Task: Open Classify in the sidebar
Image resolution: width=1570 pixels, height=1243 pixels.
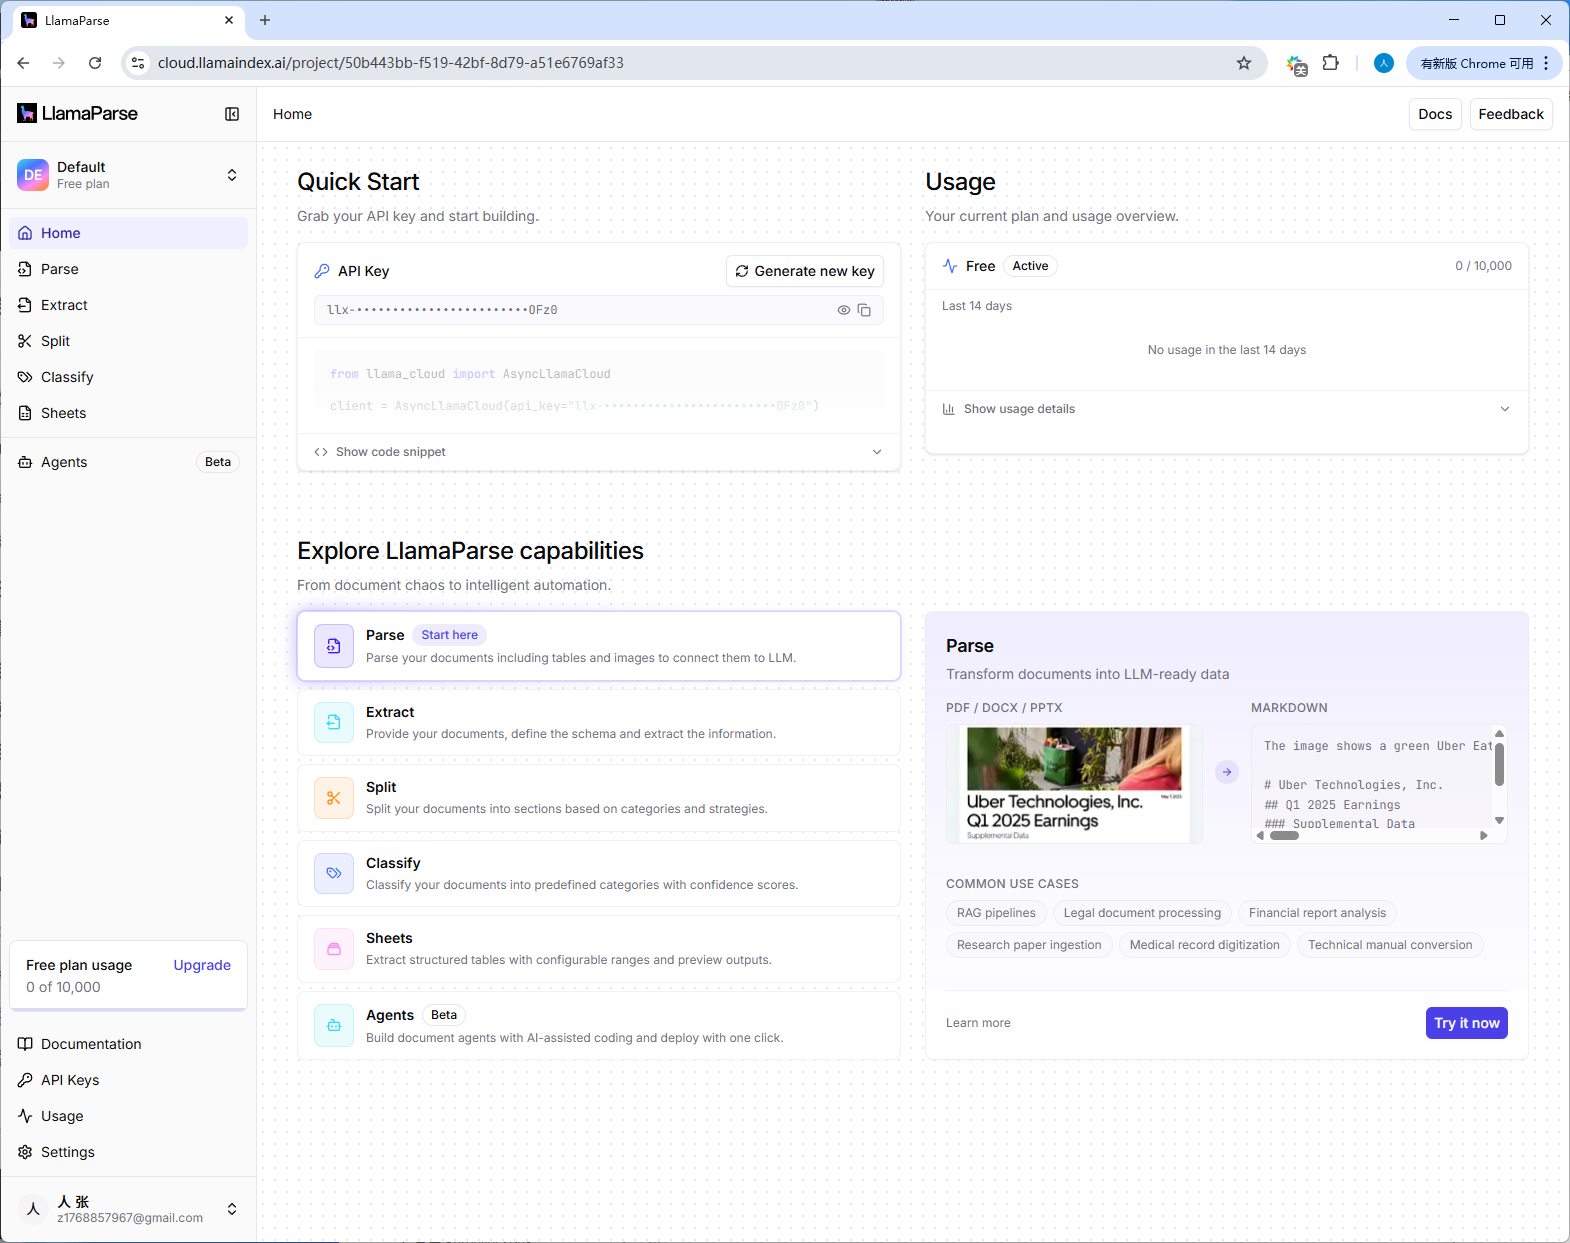Action: coord(129,377)
